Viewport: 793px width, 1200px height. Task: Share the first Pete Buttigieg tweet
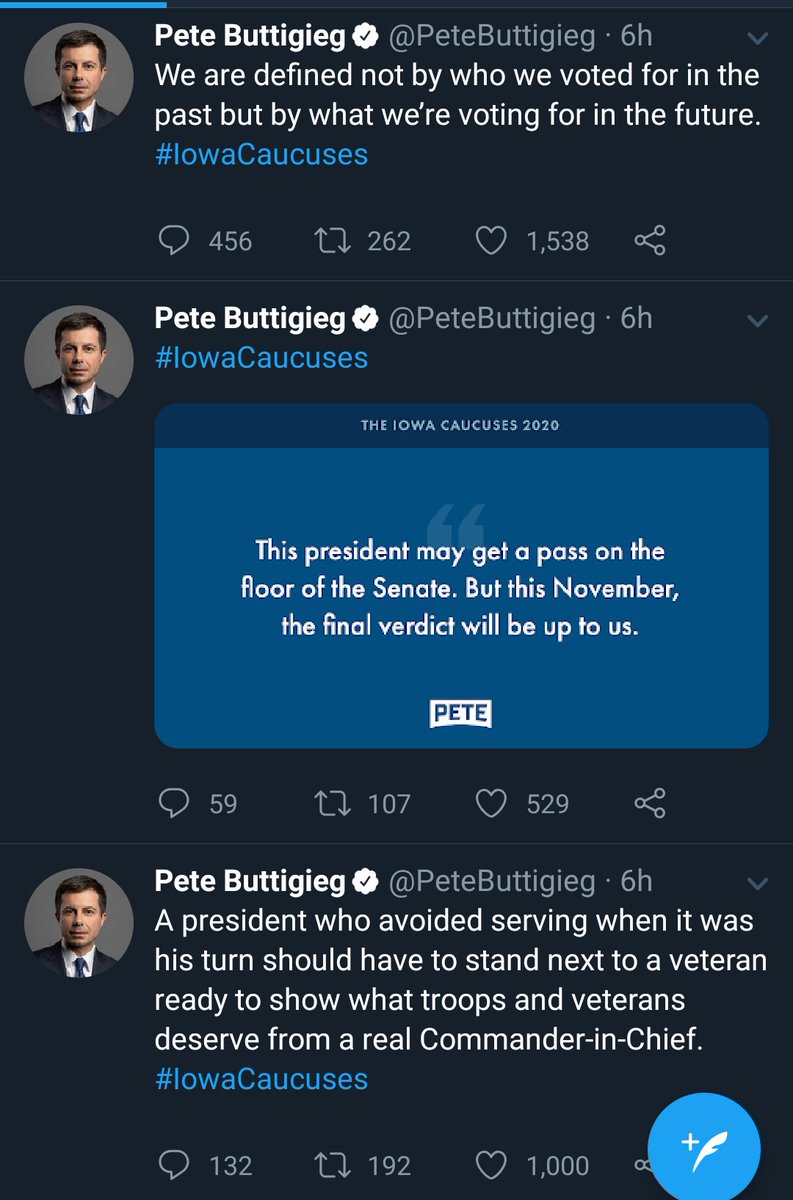(x=650, y=241)
